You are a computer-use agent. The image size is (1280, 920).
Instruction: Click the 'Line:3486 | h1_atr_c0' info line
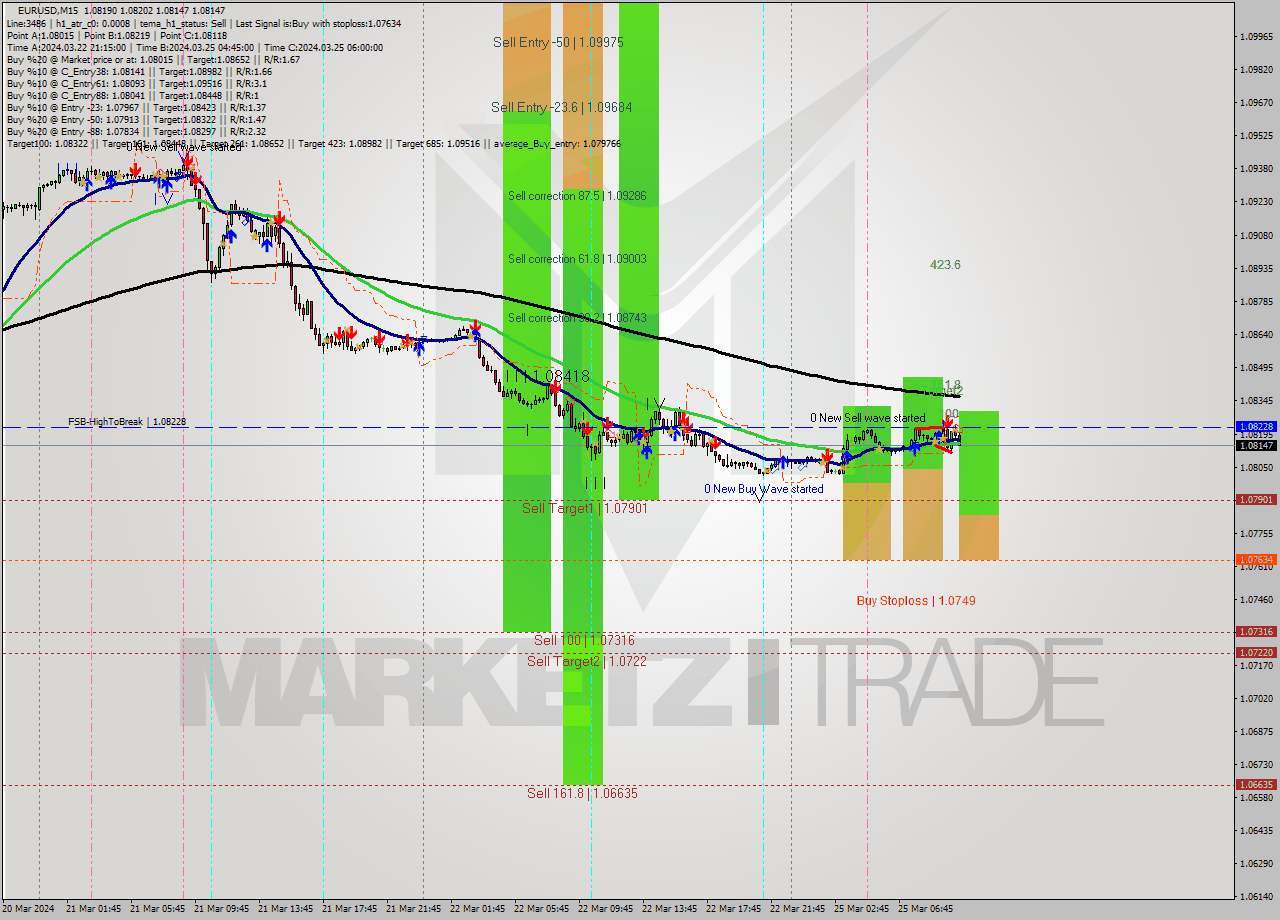click(x=204, y=23)
